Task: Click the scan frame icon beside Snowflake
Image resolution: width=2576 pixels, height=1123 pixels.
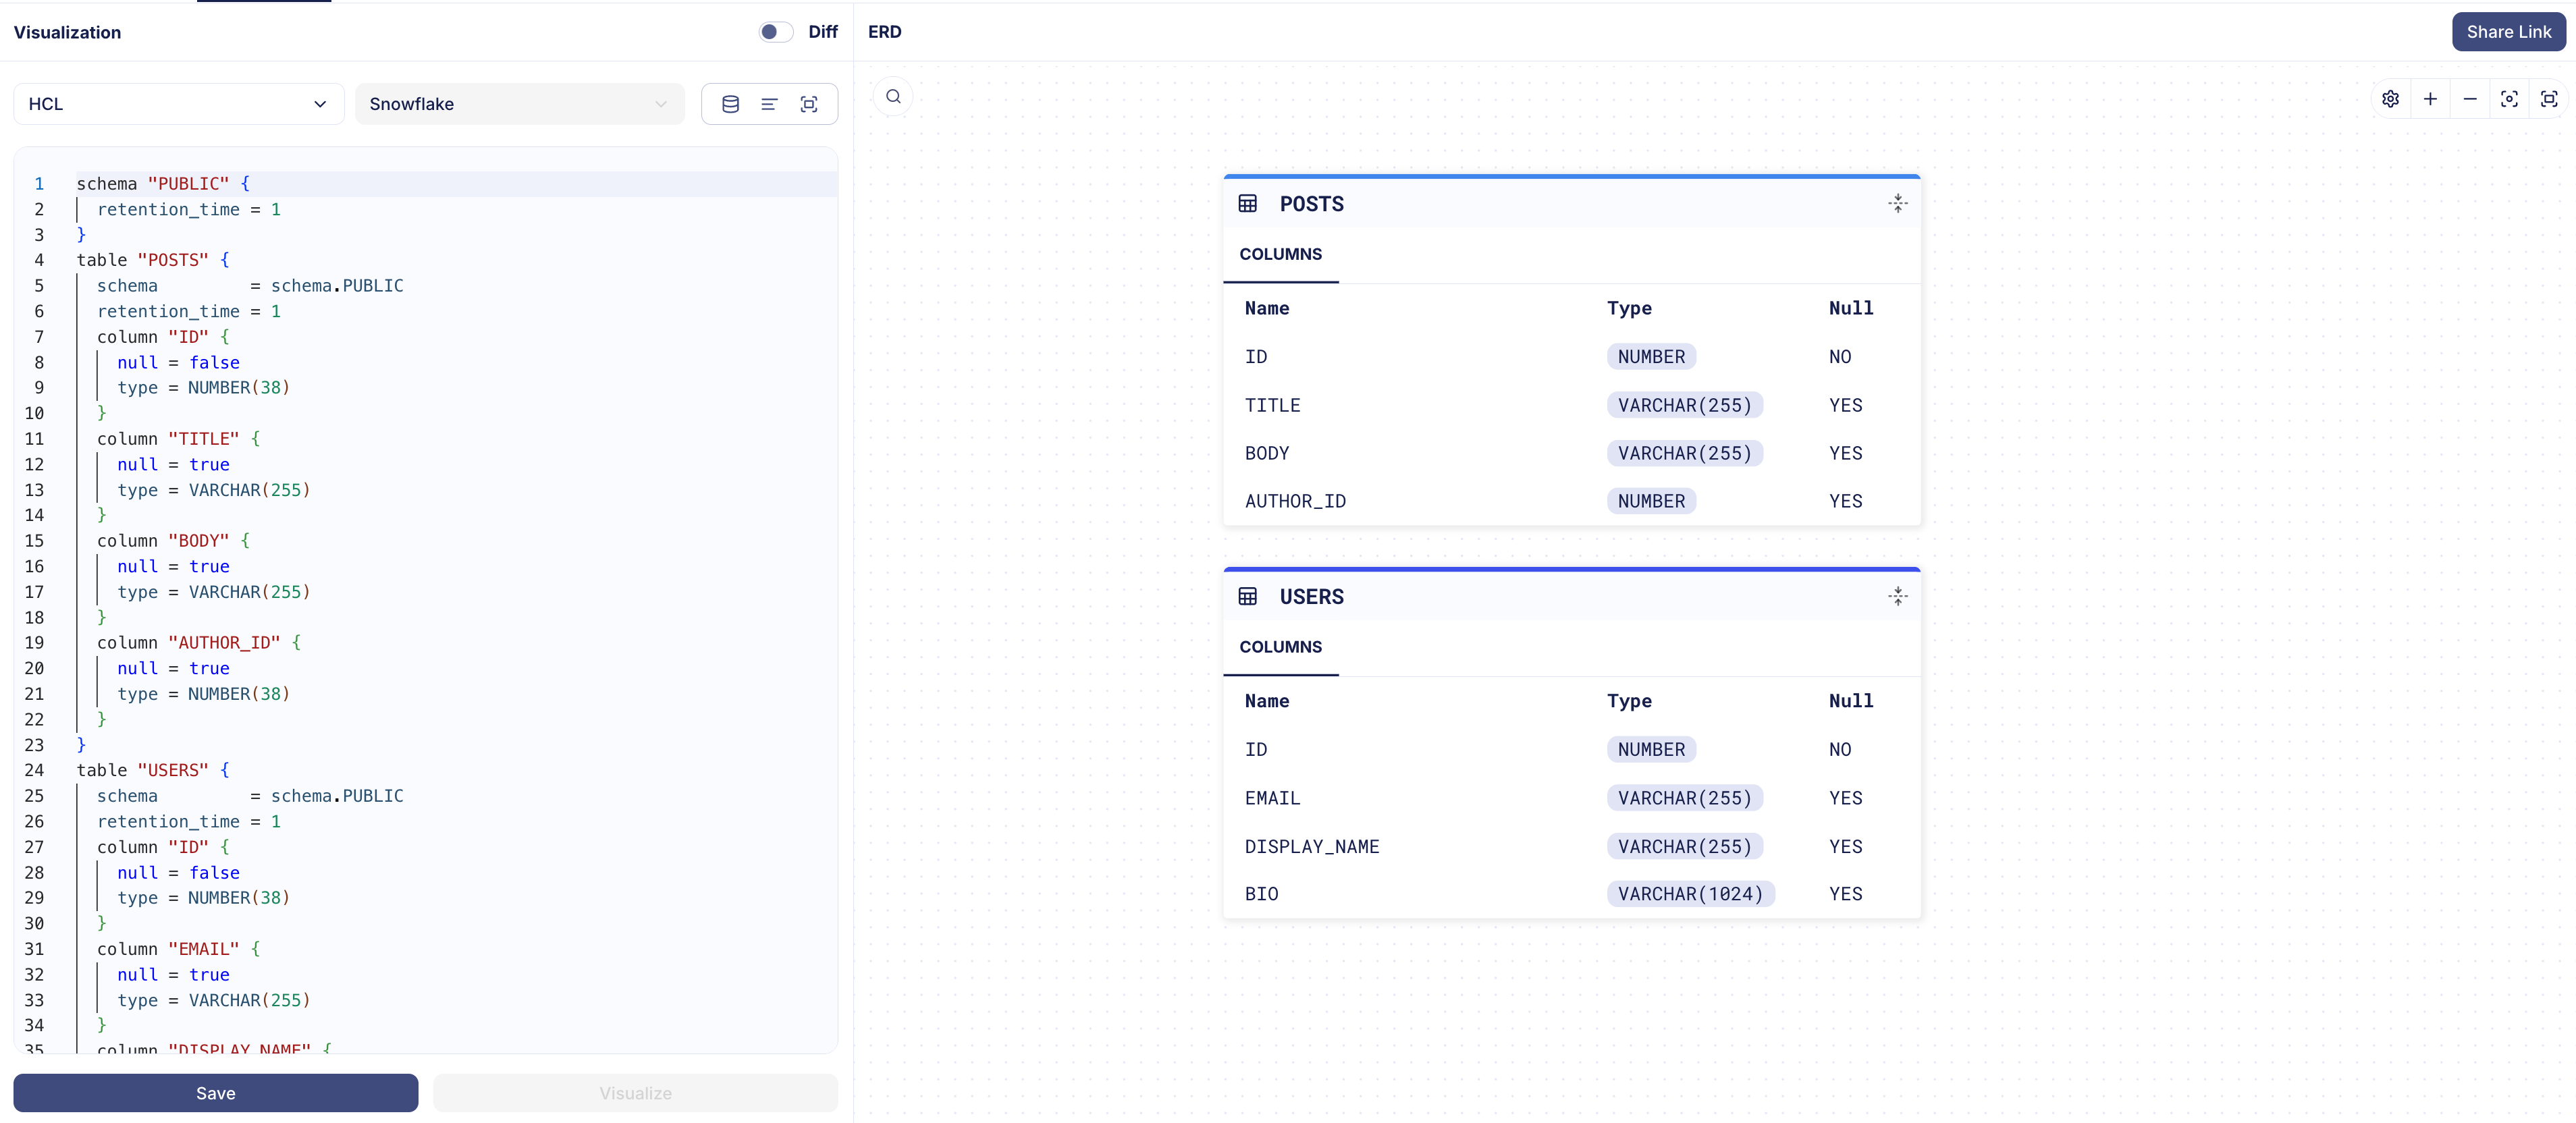Action: [809, 104]
